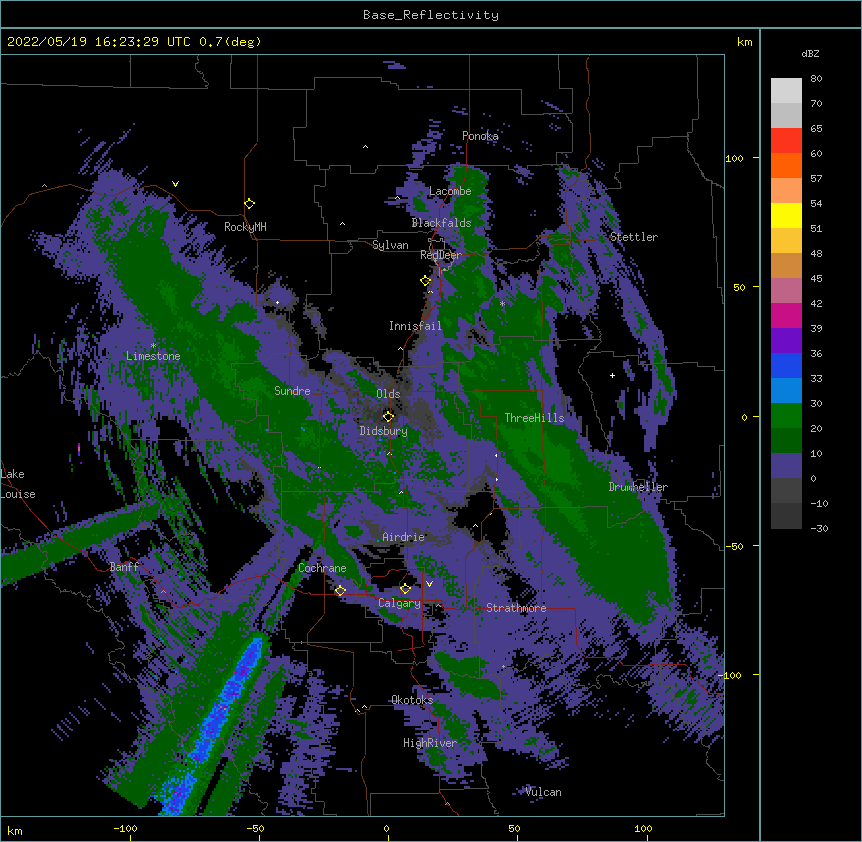Click the dBZ legend heading
The image size is (862, 842).
point(810,53)
